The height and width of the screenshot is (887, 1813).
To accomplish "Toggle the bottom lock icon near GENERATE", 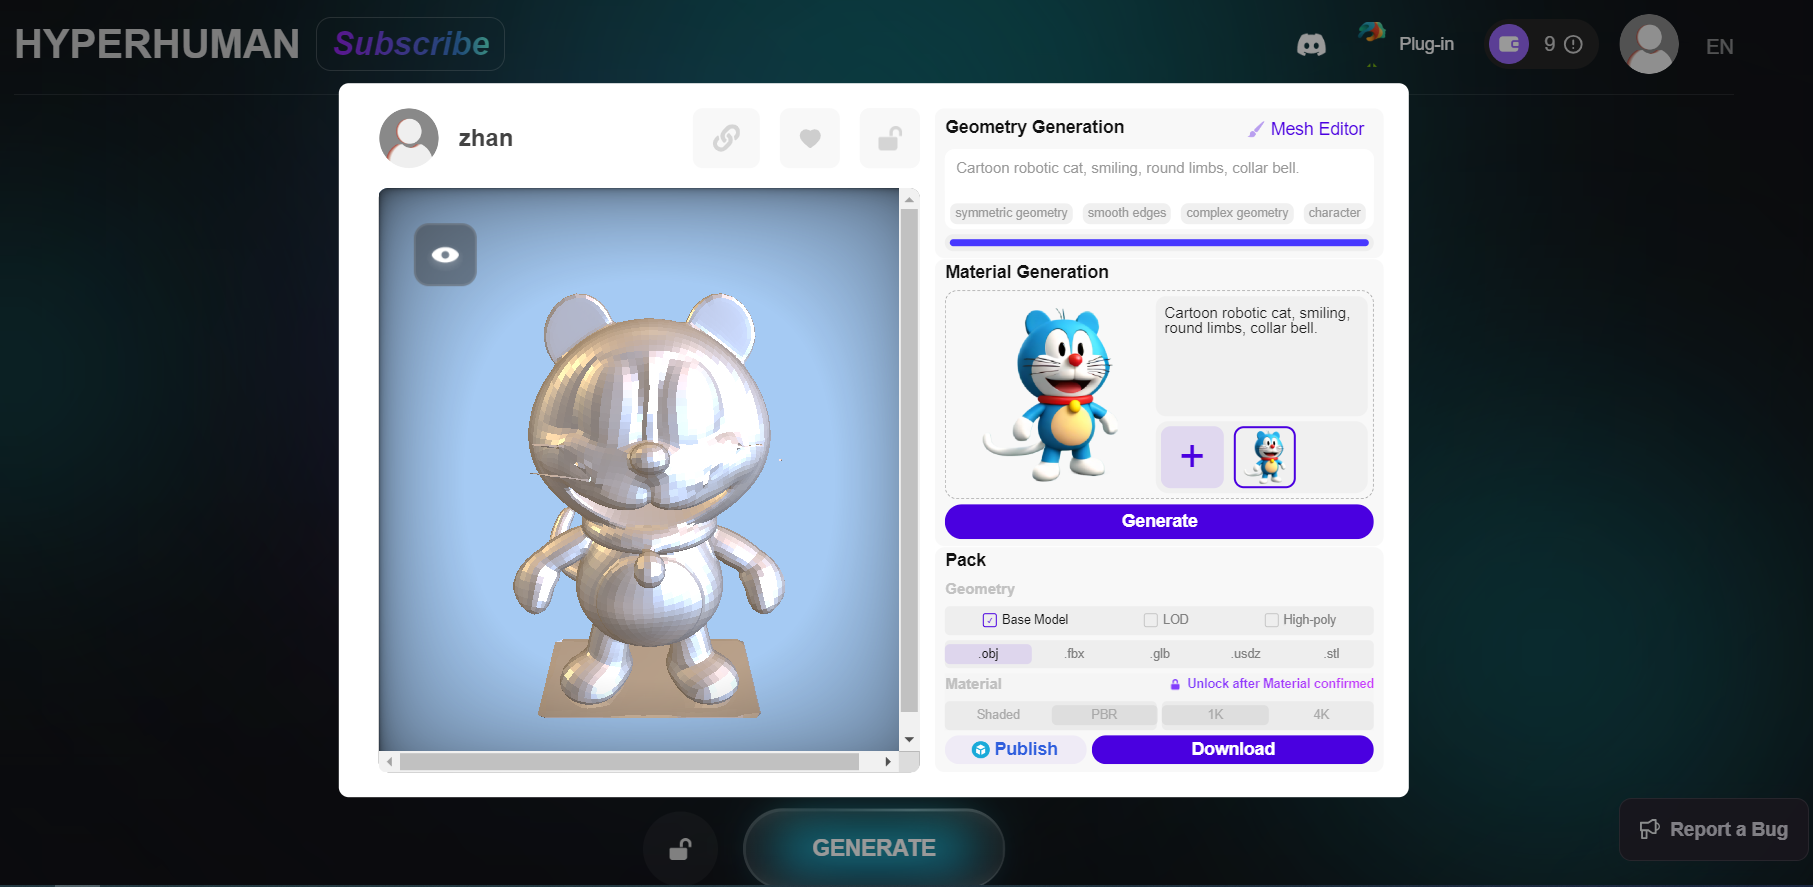I will [x=680, y=849].
